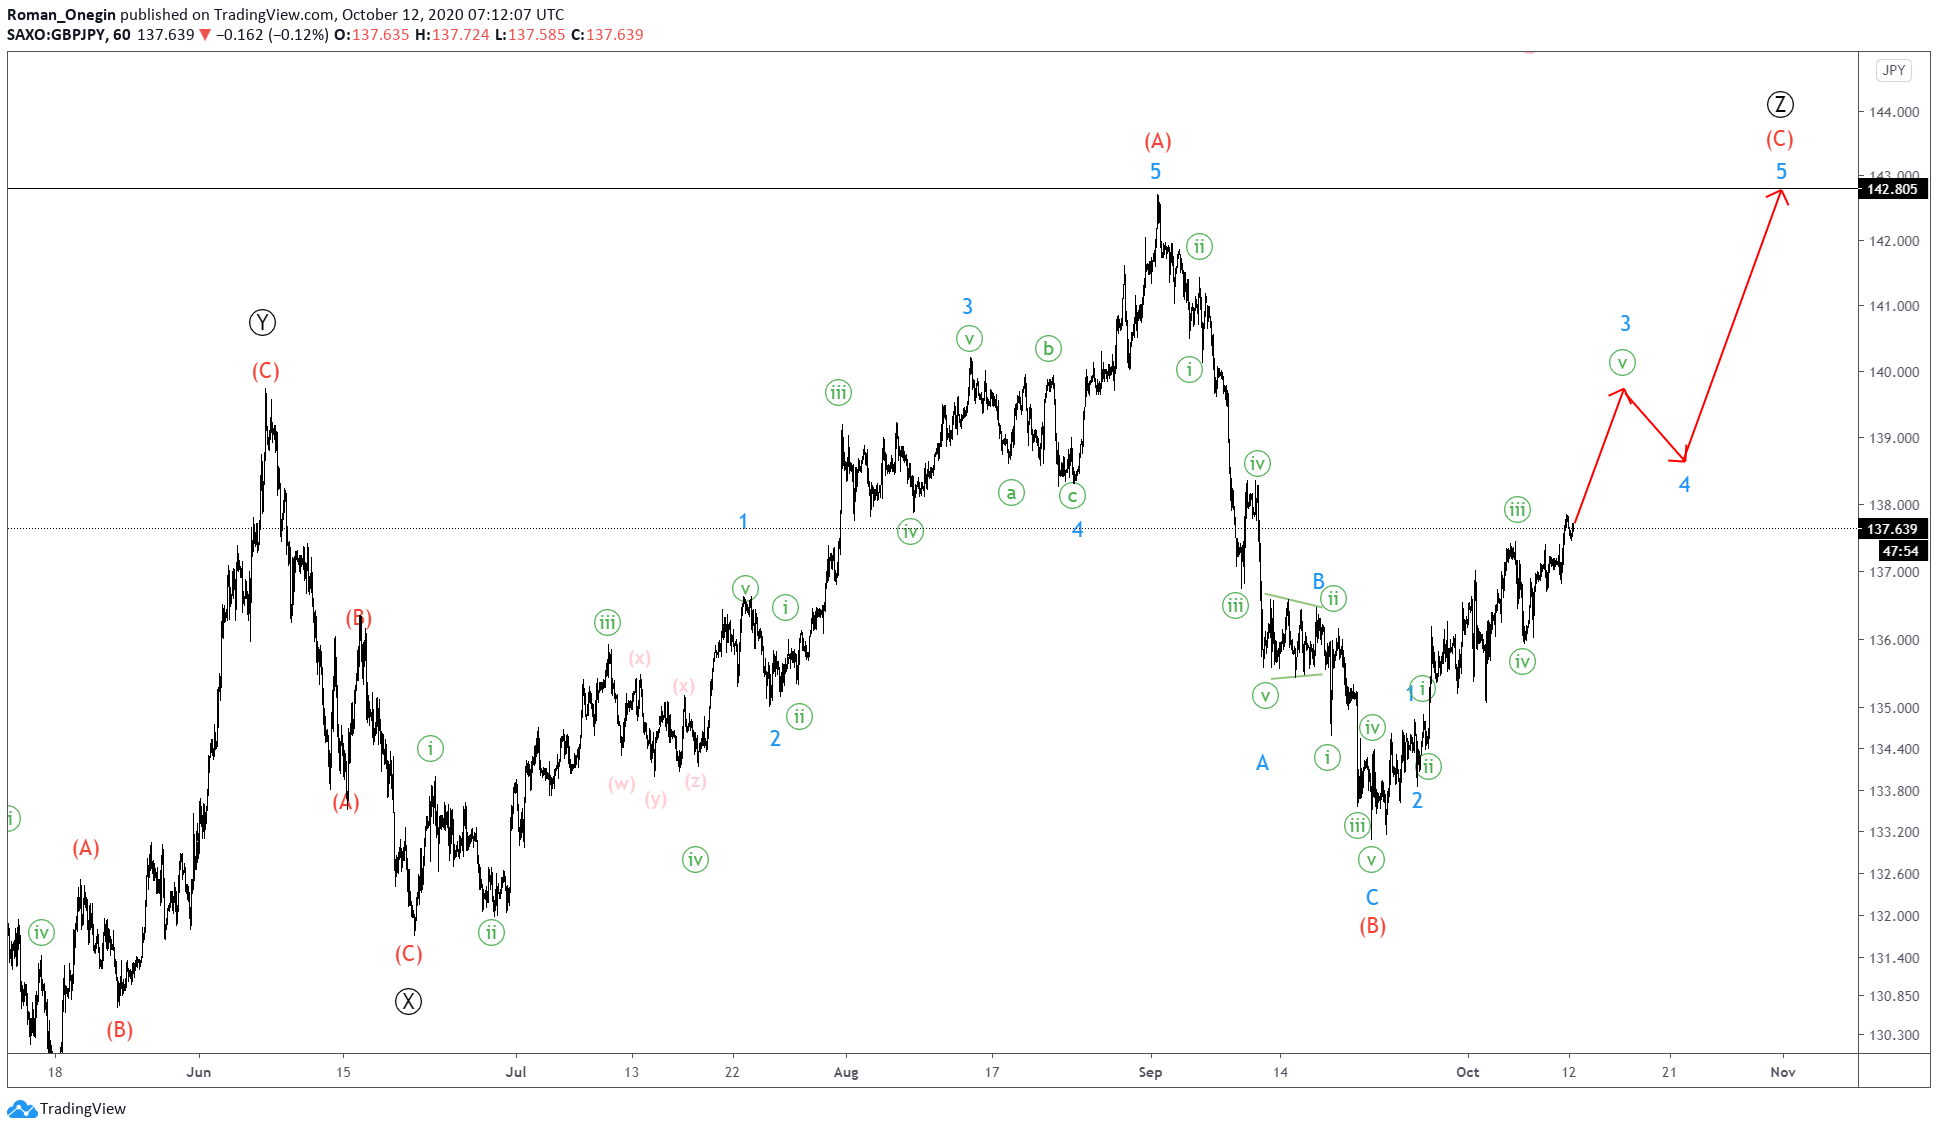Click the green circled 'a' wave marker
The width and height of the screenshot is (1938, 1131).
click(1011, 492)
